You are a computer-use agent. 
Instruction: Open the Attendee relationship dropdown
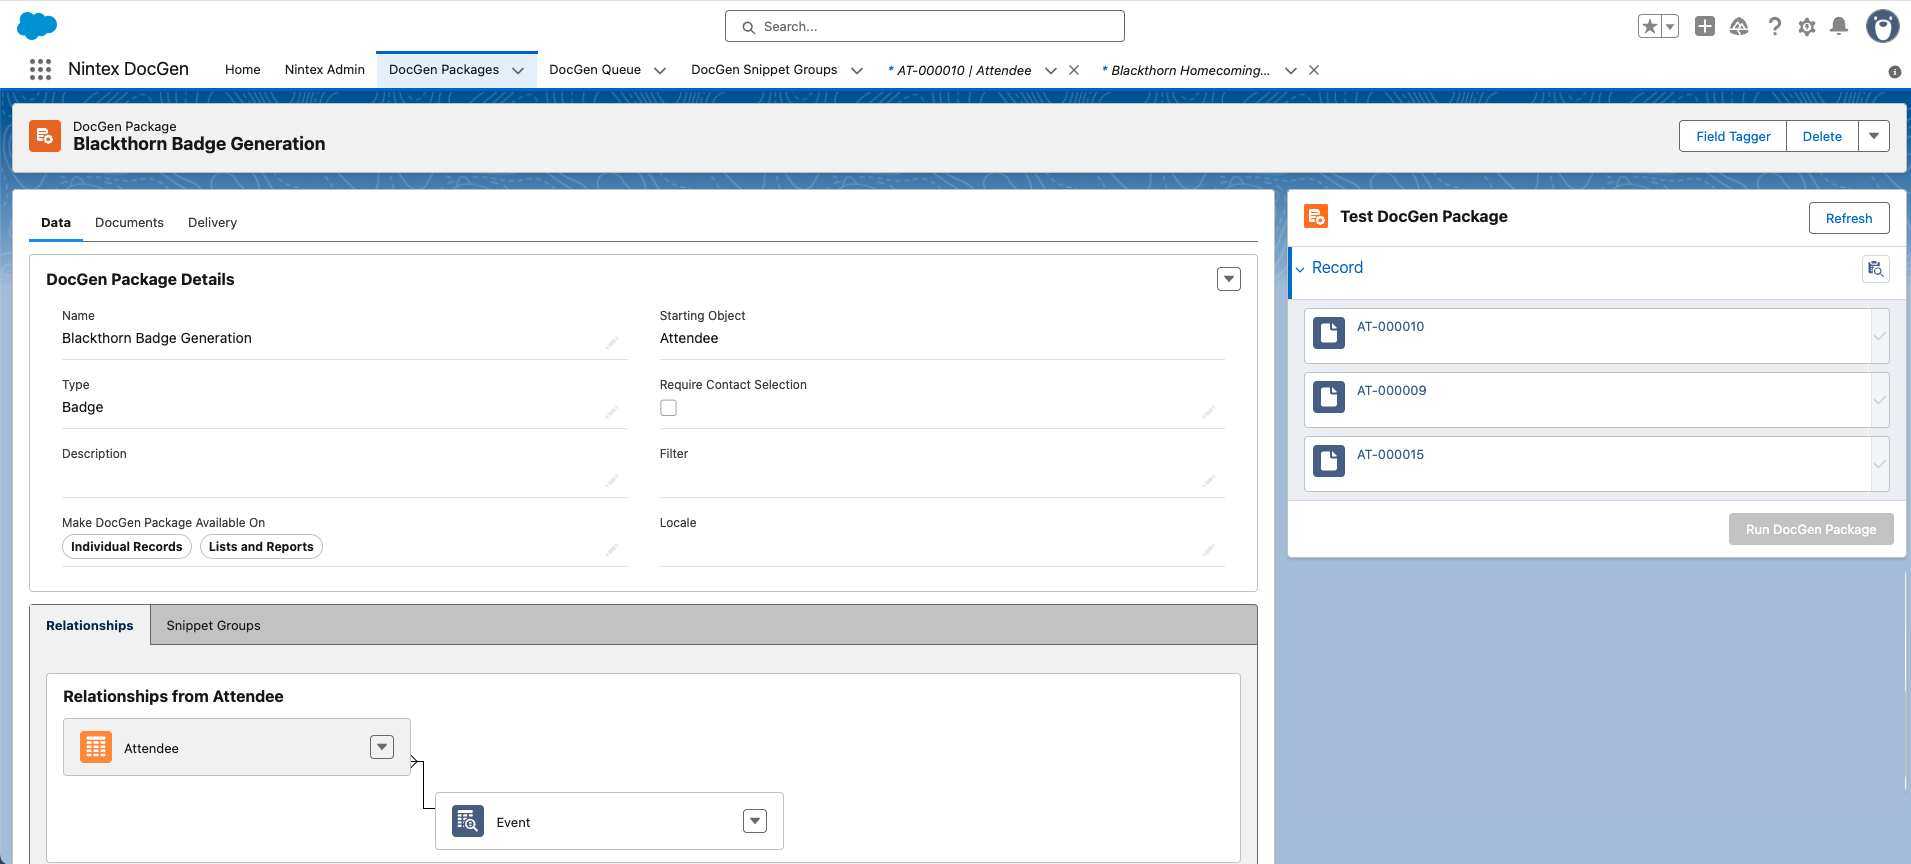click(382, 747)
